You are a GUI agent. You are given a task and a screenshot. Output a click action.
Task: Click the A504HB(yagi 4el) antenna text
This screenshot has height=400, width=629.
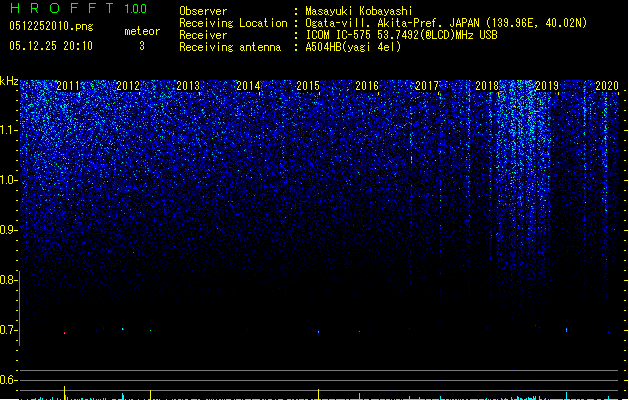point(353,47)
